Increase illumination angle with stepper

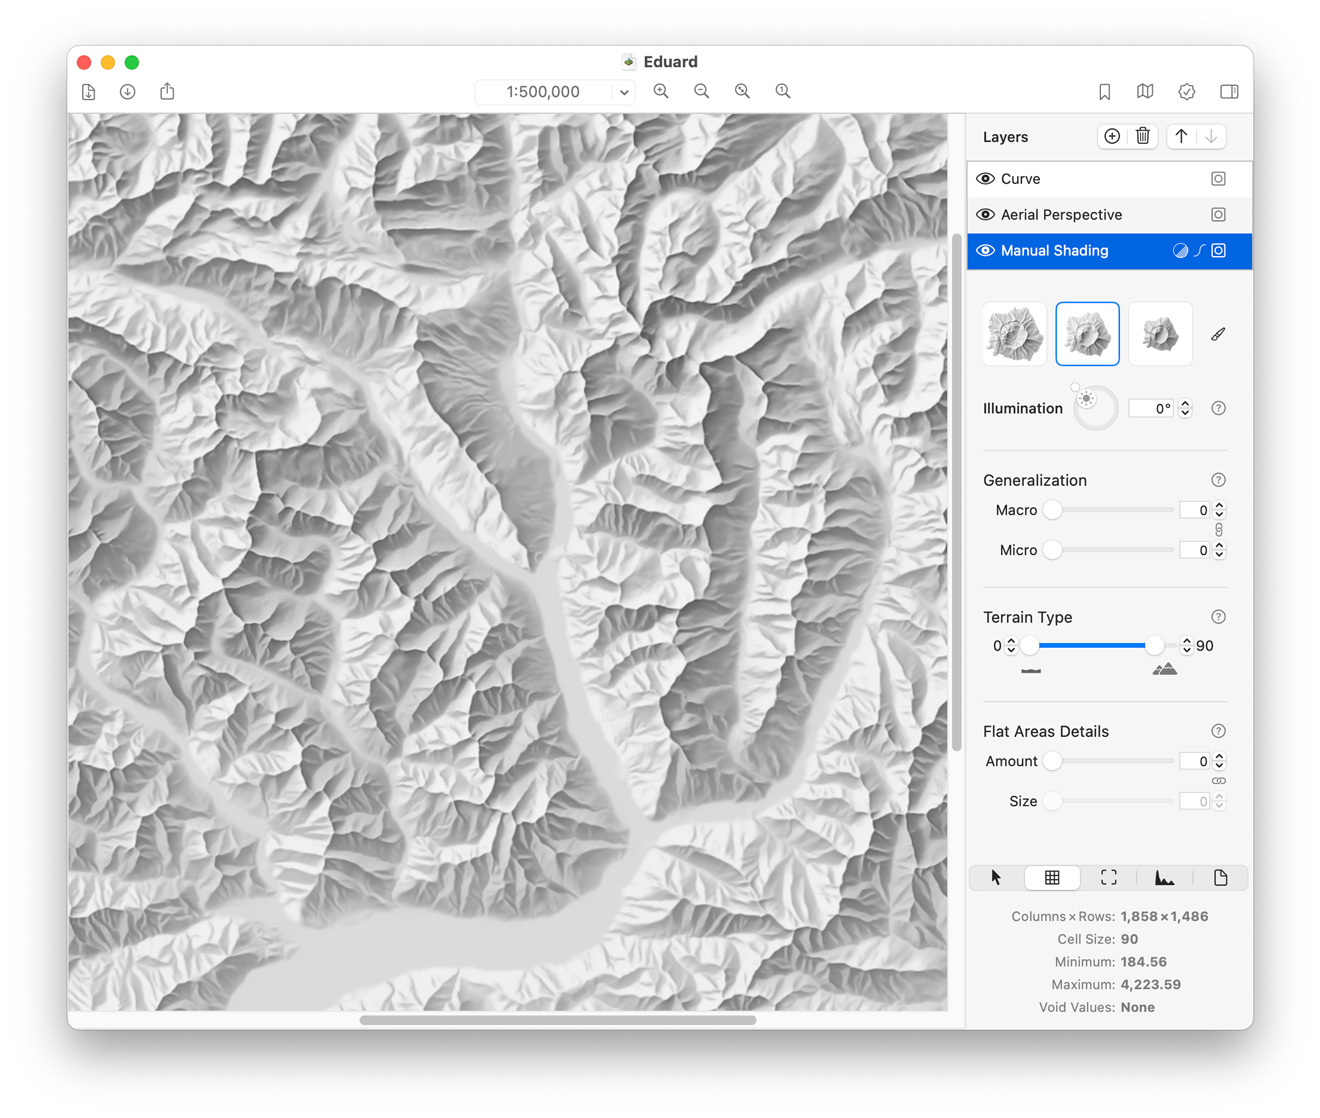tap(1186, 404)
